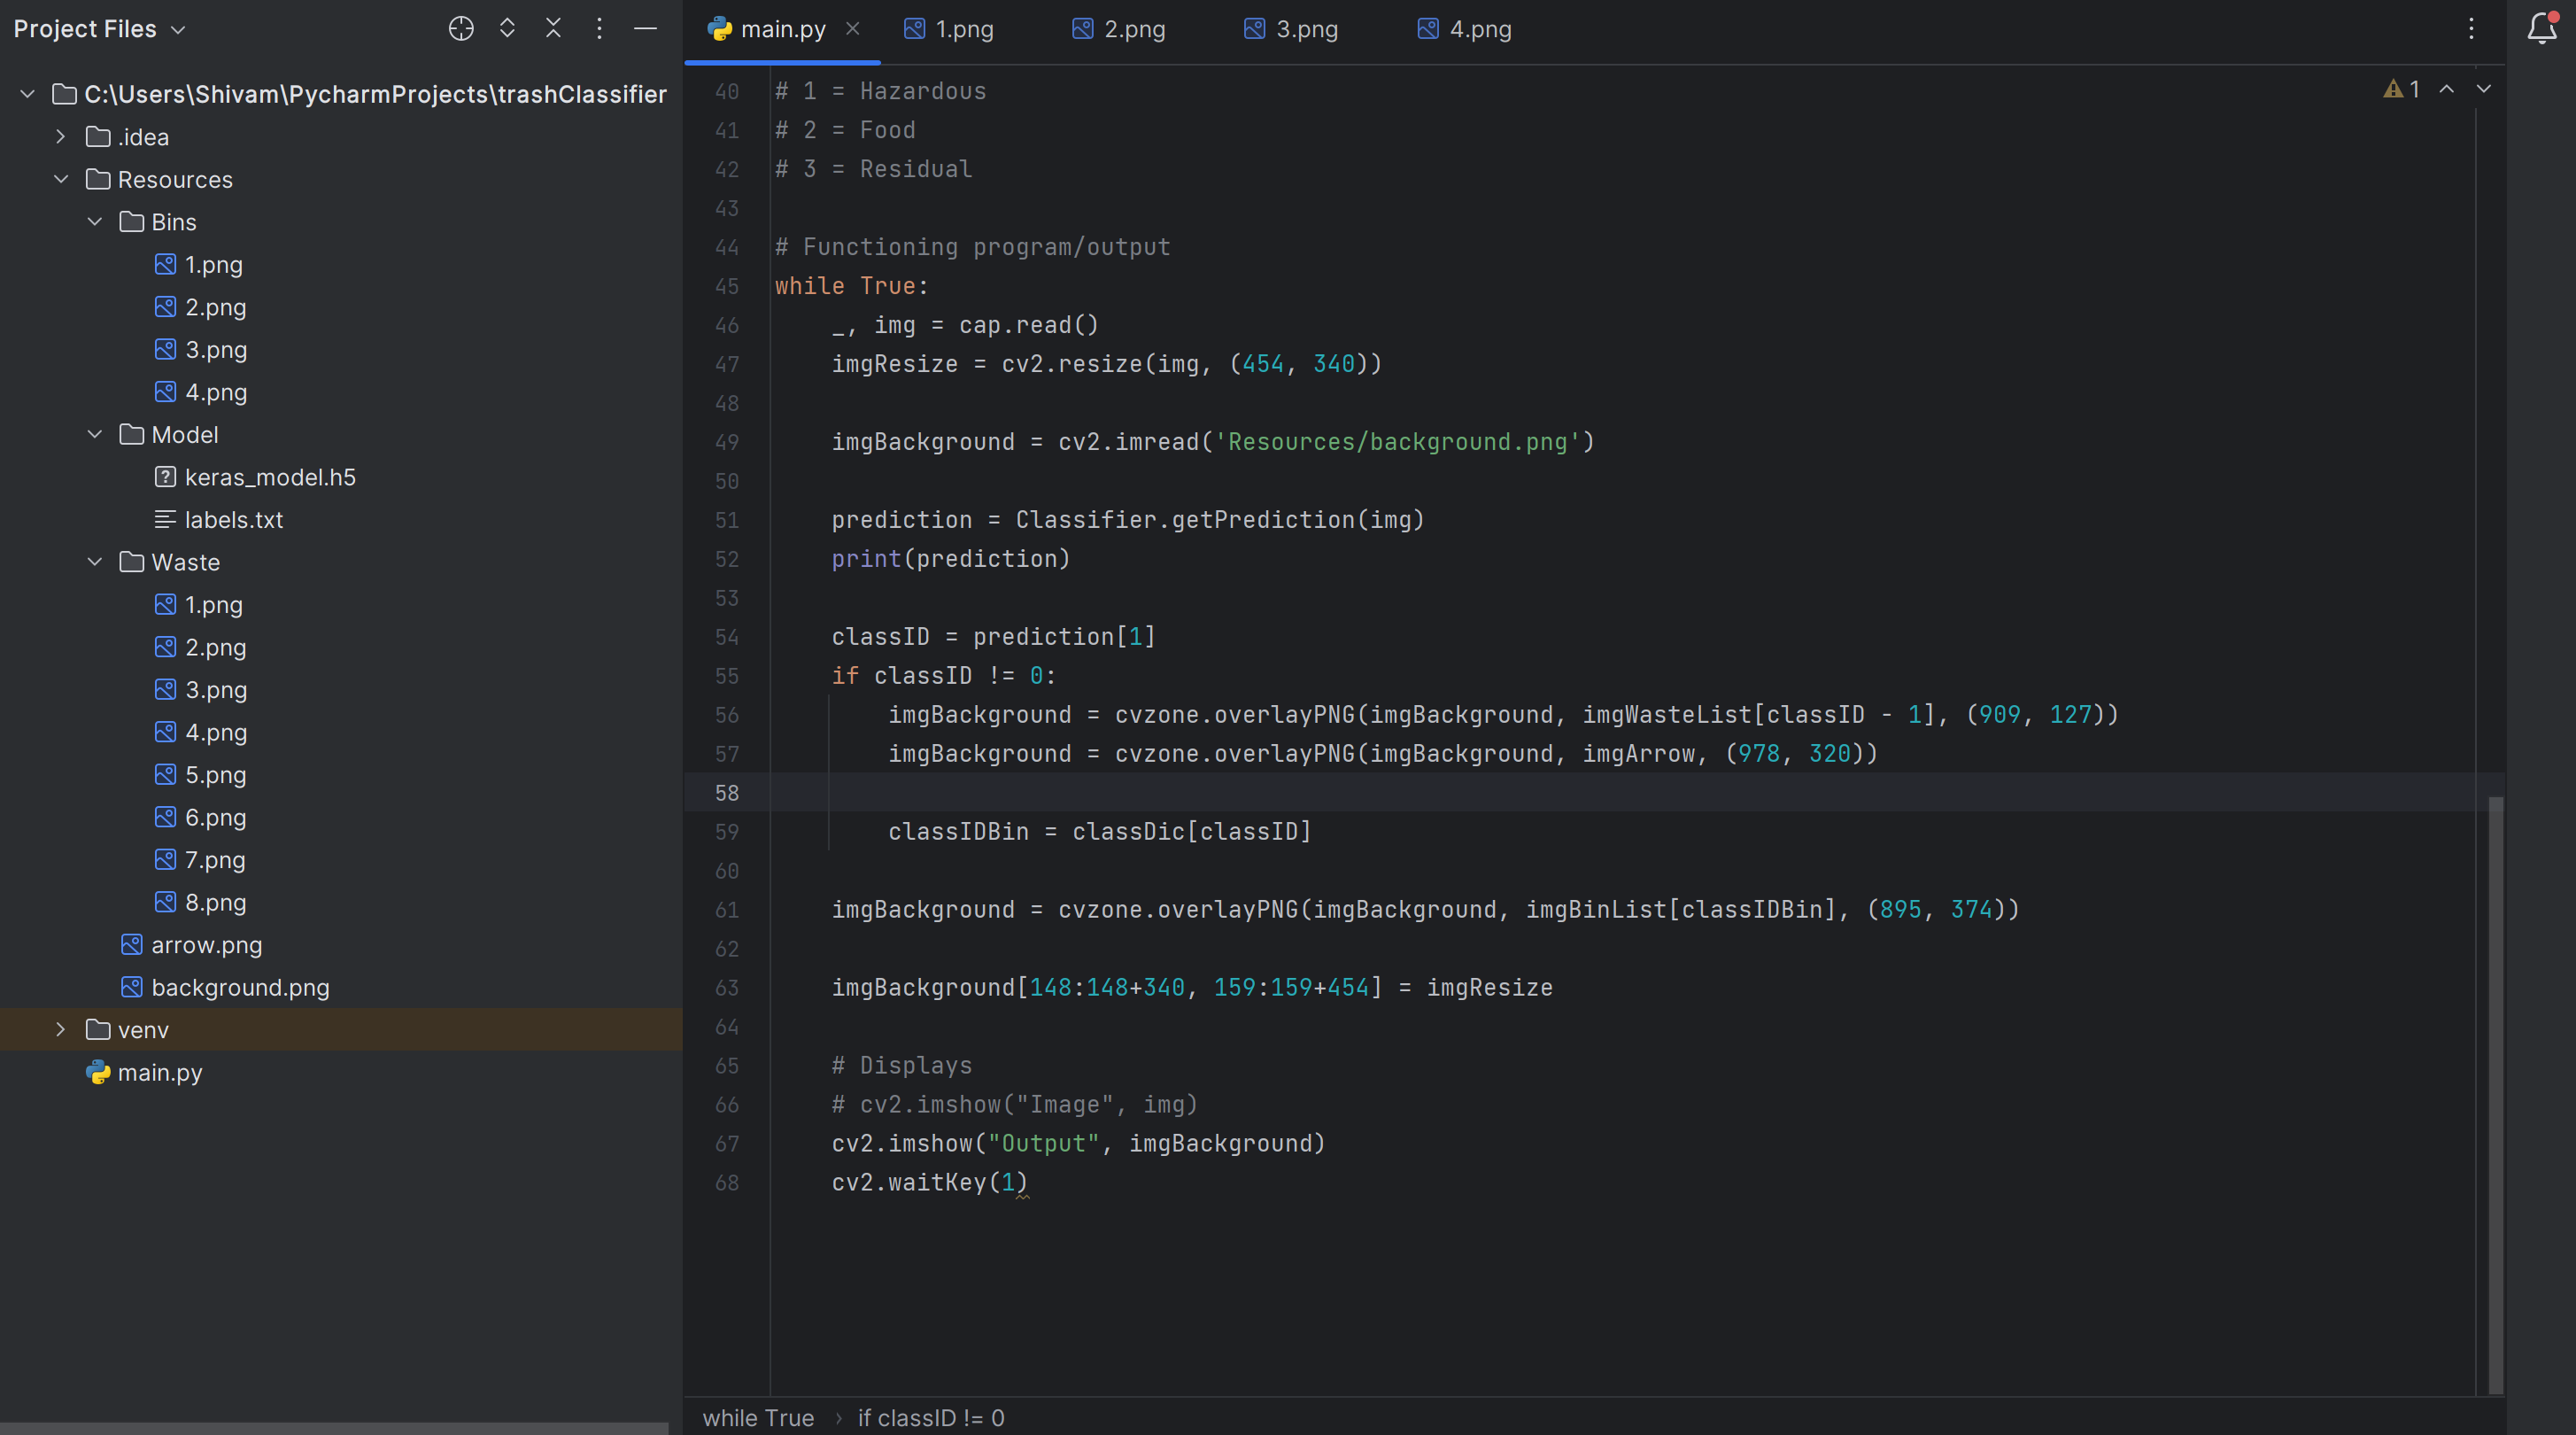Select keras_model.h5 in the Model folder
This screenshot has height=1435, width=2576.
[x=269, y=477]
